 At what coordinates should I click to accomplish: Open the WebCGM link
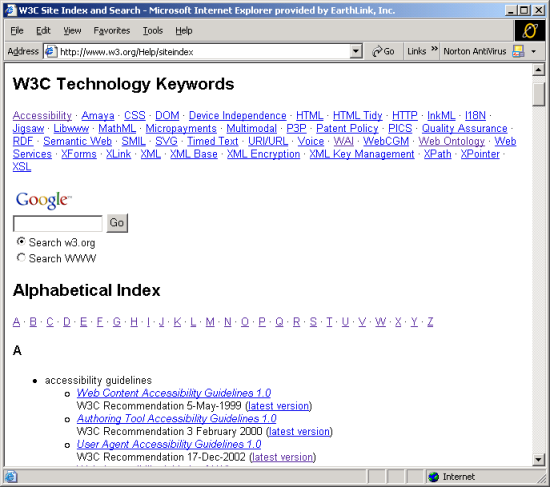[386, 141]
